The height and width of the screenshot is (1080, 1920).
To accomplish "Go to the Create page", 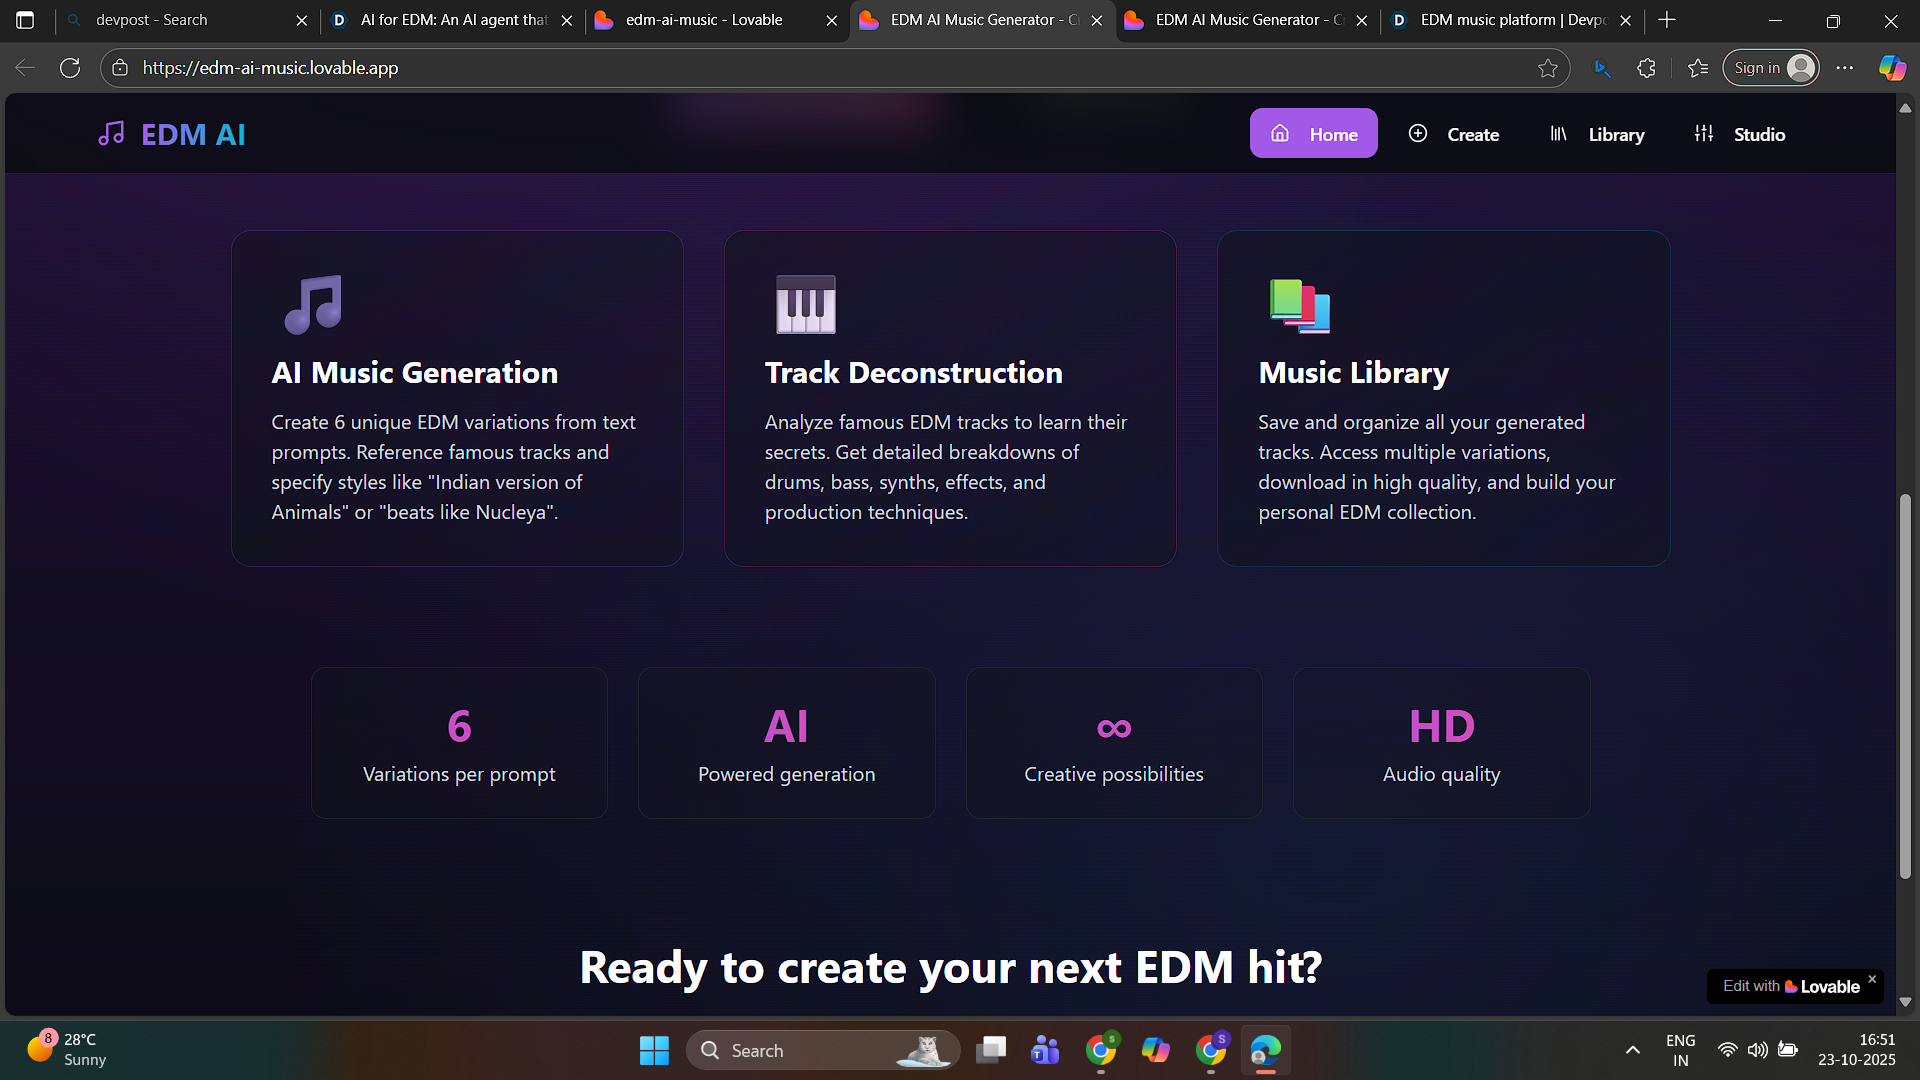I will click(x=1454, y=134).
